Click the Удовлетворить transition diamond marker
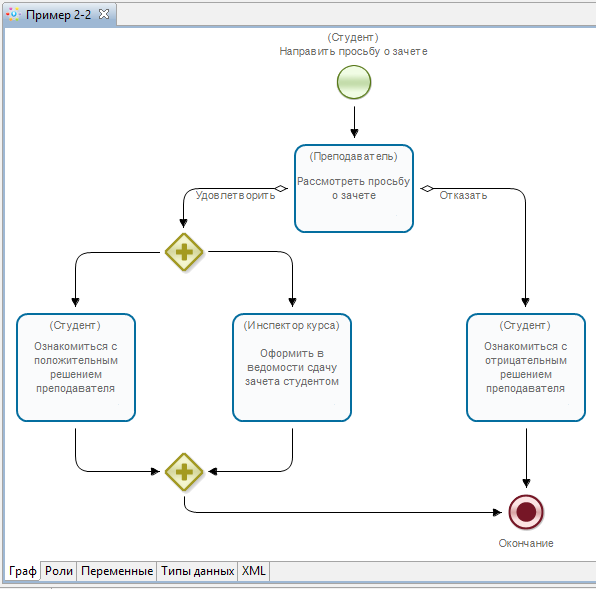Image resolution: width=596 pixels, height=589 pixels. coord(281,188)
